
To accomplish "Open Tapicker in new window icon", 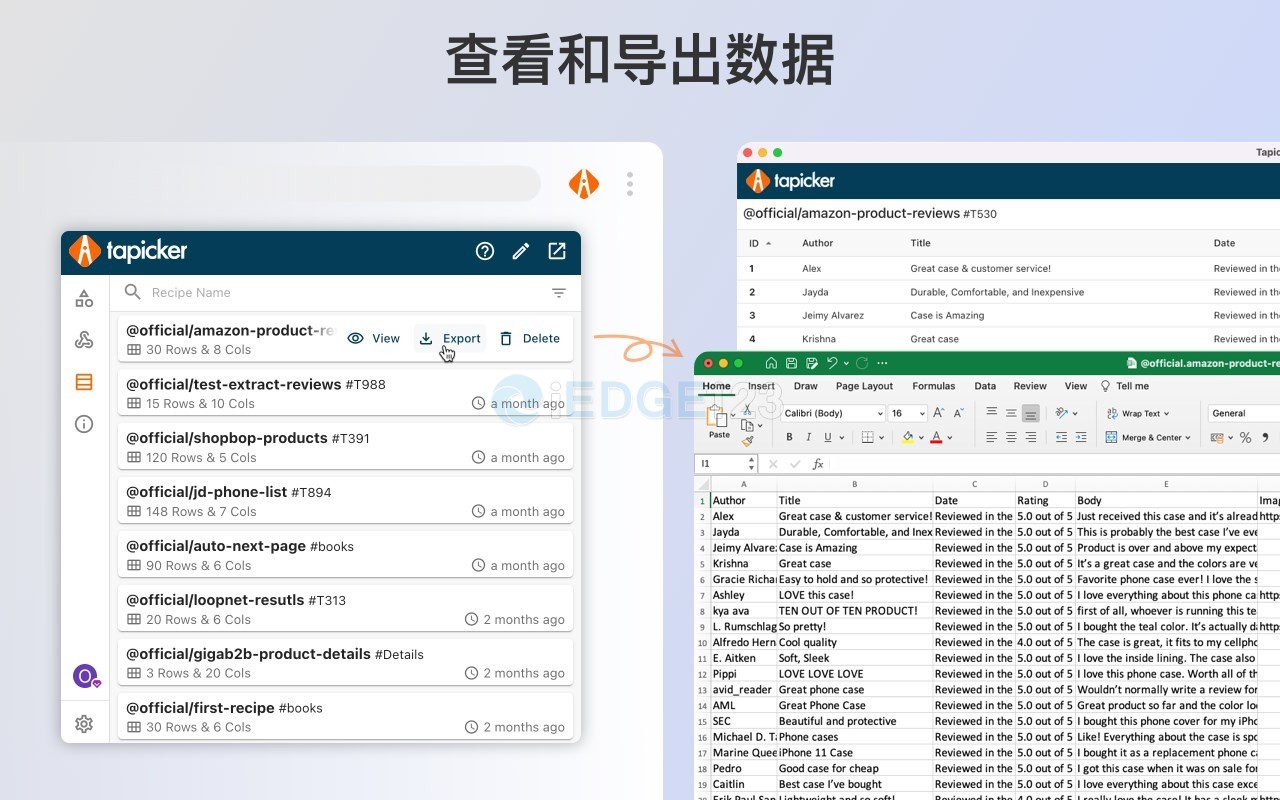I will tap(557, 251).
